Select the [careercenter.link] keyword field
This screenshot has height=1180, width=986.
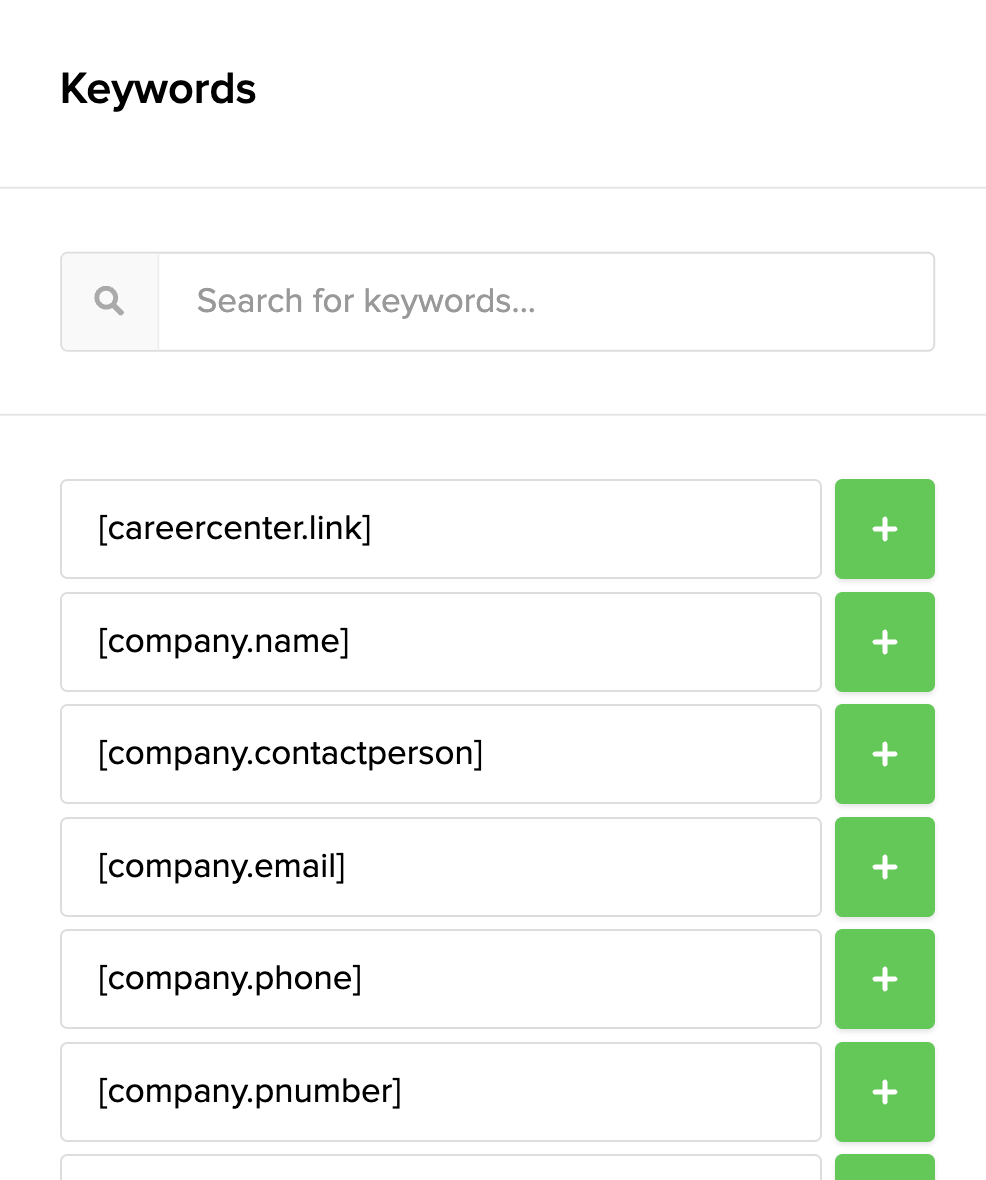[x=440, y=529]
